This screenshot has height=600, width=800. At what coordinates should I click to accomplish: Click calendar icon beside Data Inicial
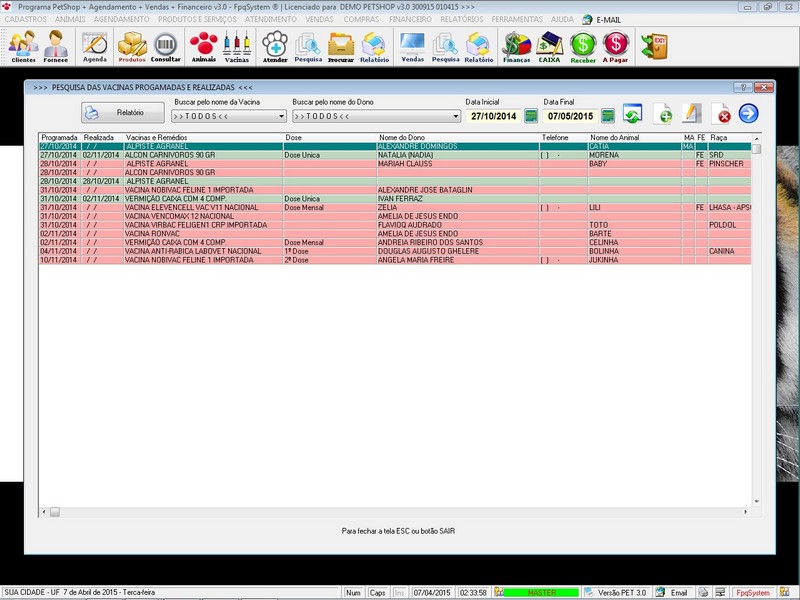point(531,116)
